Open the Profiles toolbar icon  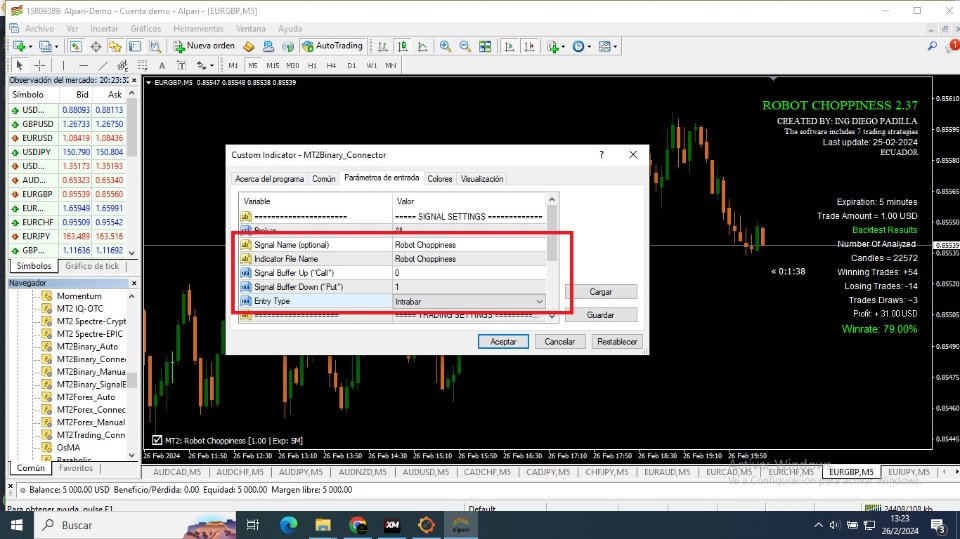pyautogui.click(x=47, y=47)
